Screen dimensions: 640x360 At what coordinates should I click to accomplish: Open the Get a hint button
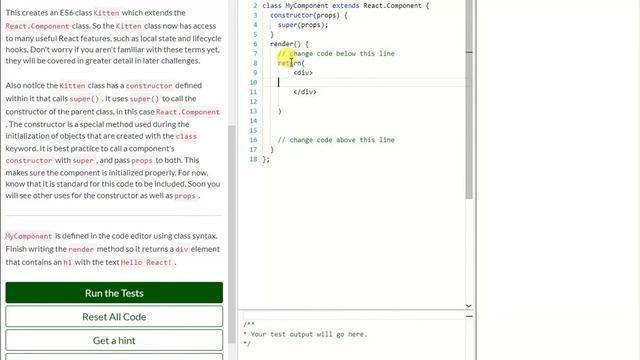tap(114, 340)
